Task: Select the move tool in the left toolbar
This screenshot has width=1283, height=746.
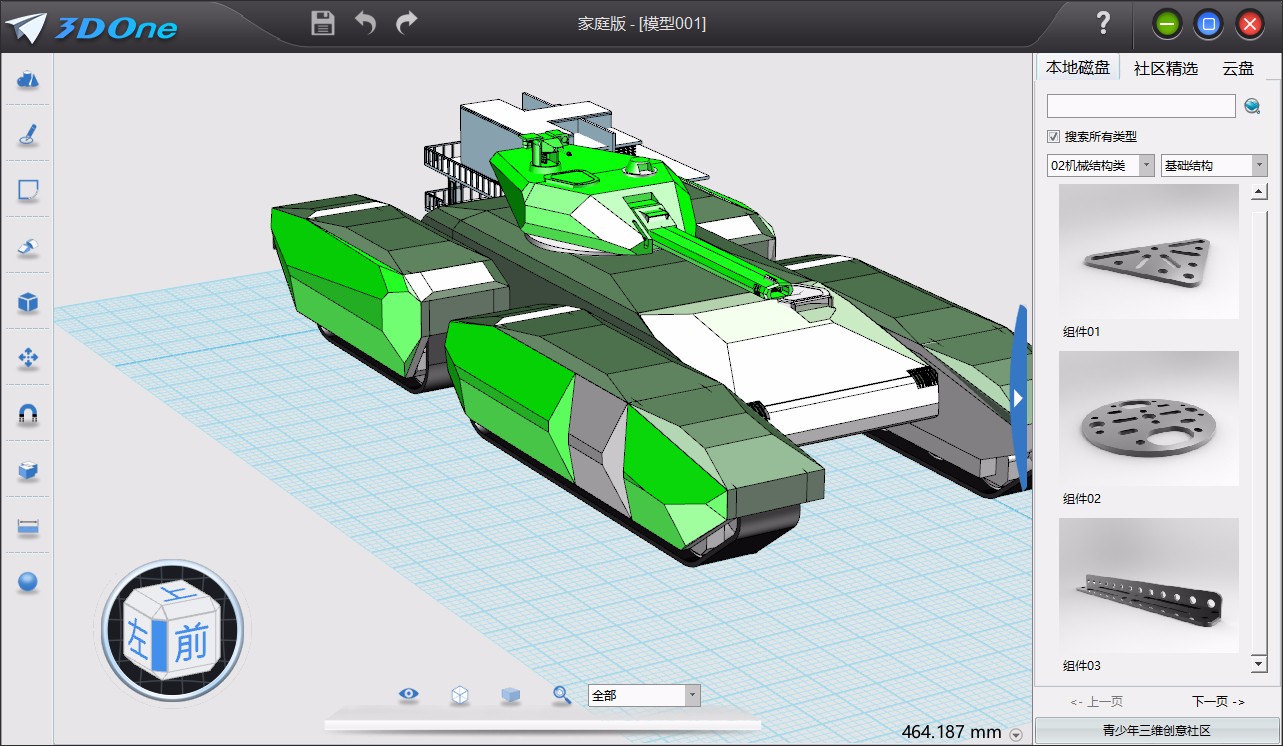Action: coord(27,356)
